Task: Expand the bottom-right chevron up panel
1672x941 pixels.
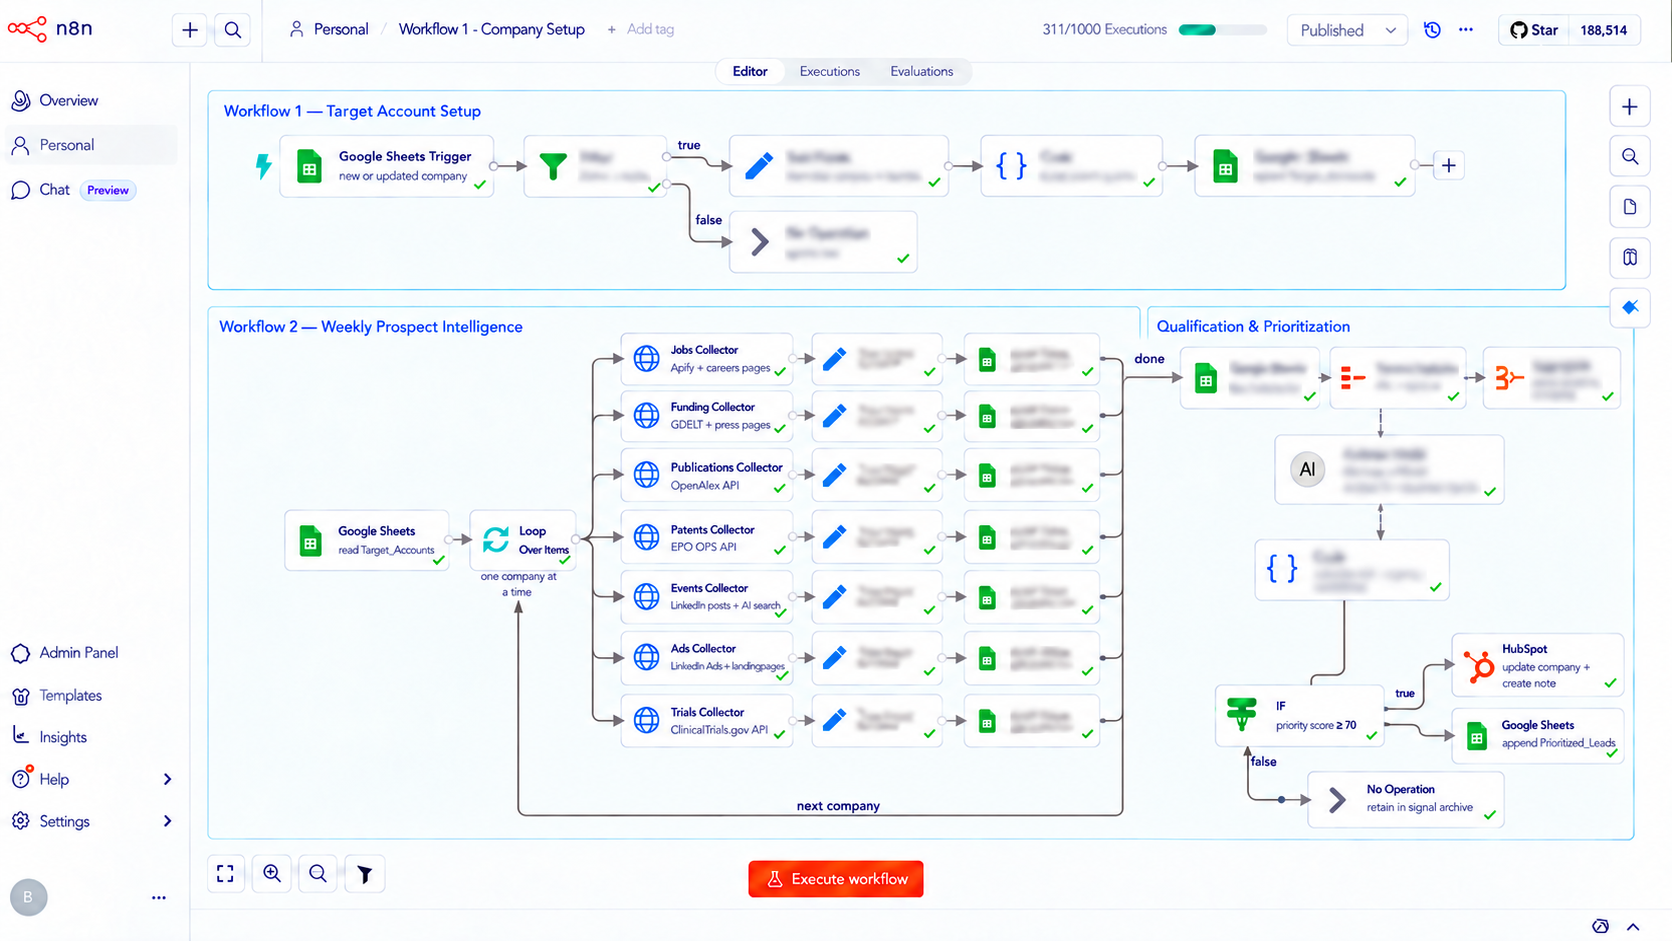Action: pos(1633,926)
